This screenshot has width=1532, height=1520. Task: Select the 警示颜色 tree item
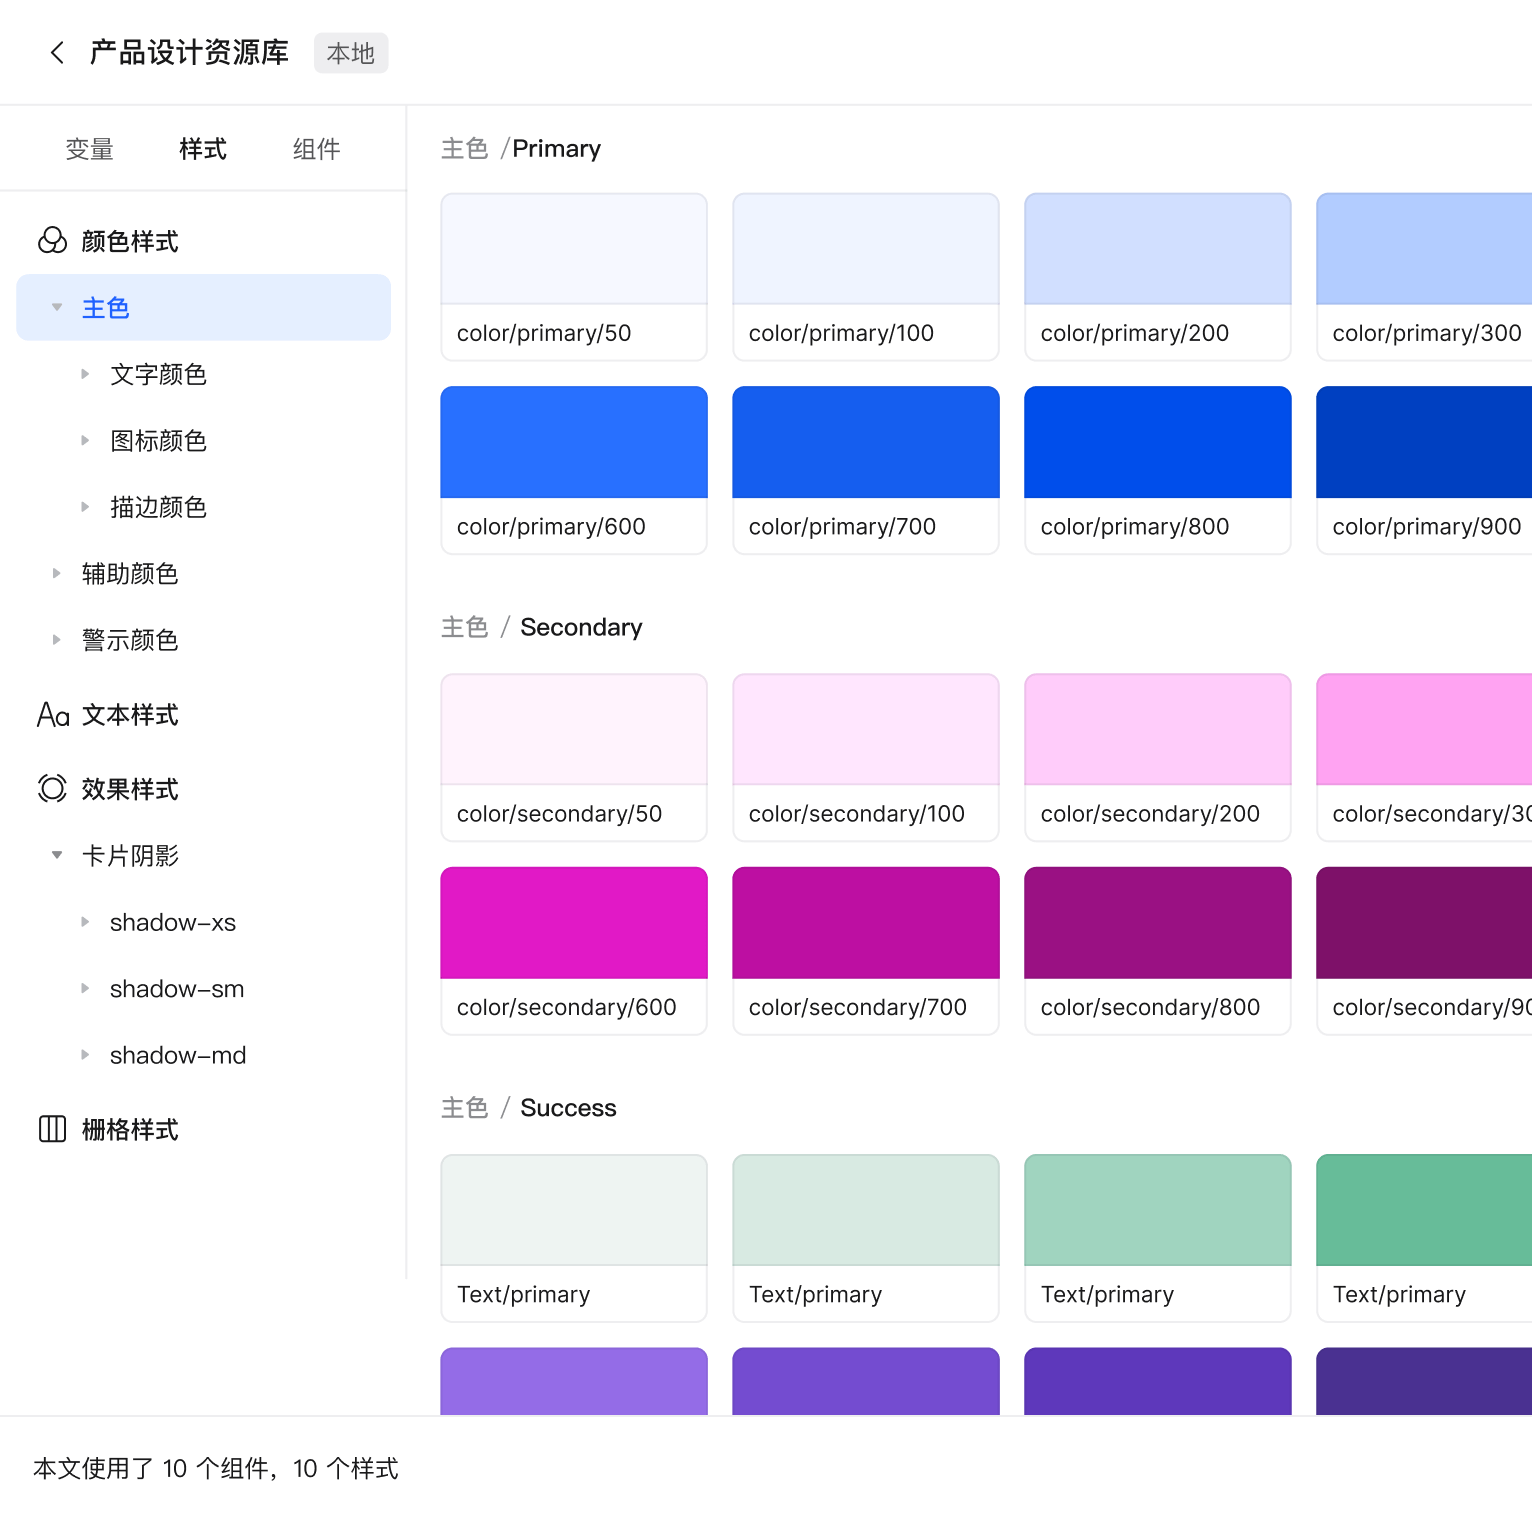tap(130, 640)
